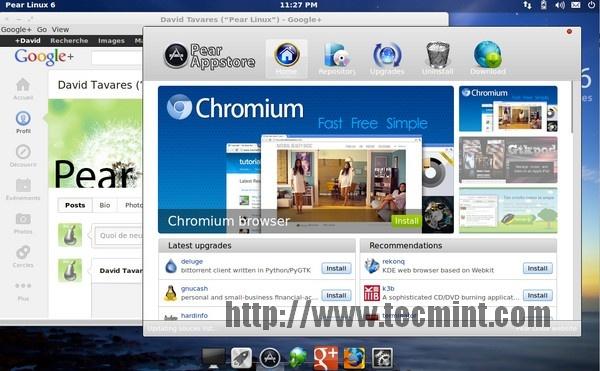Open the monitor desktop icon in the dock

213,358
